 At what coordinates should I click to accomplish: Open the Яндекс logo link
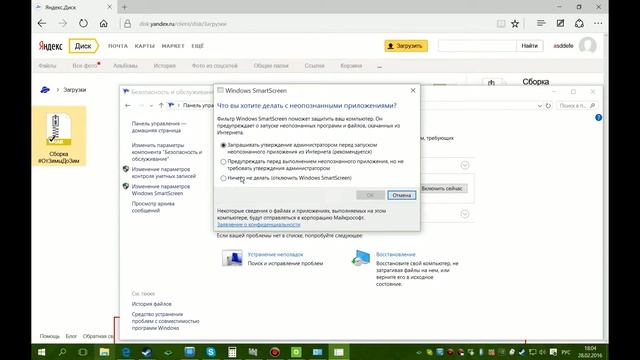(x=50, y=46)
